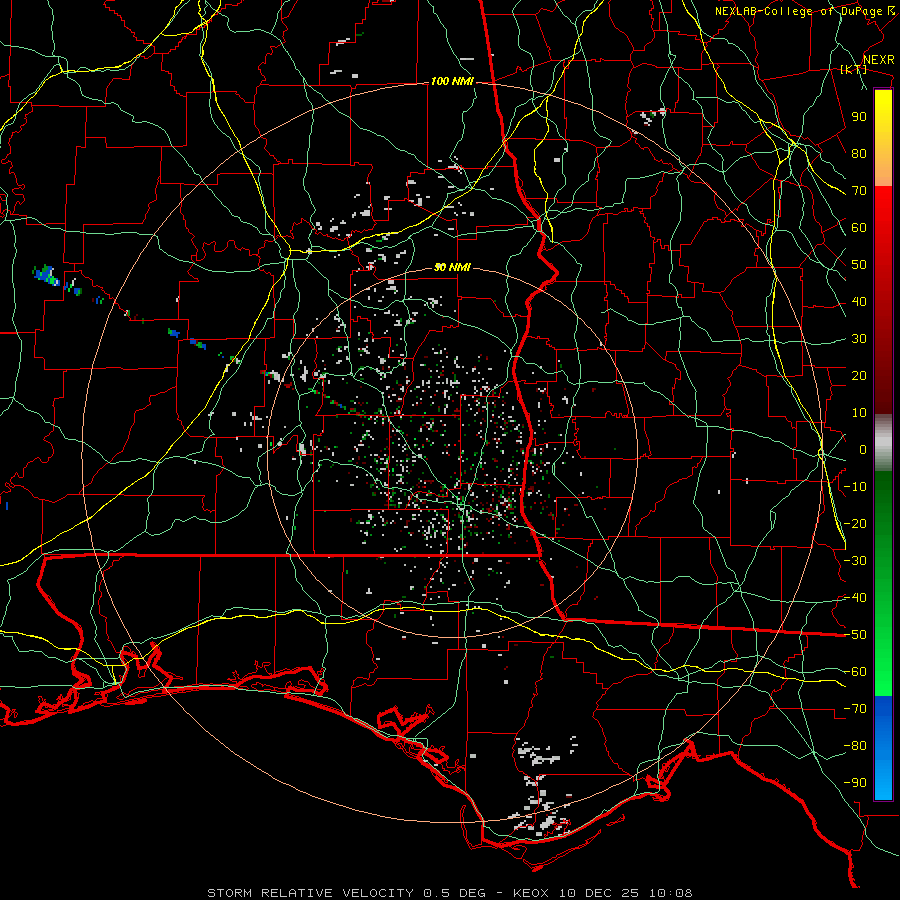Click the NEXR label above the color scale
Screen dimensions: 900x900
pyautogui.click(x=879, y=60)
